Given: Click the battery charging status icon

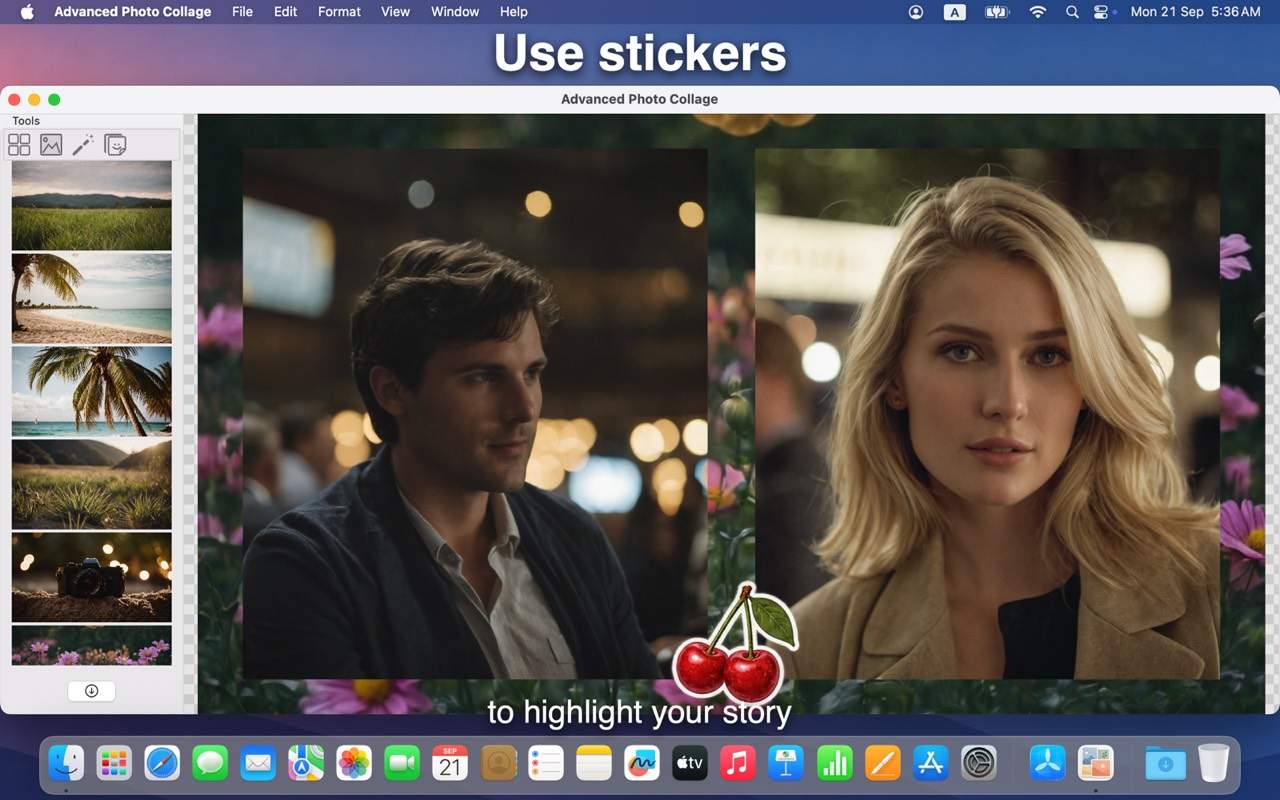Looking at the screenshot, I should point(997,12).
